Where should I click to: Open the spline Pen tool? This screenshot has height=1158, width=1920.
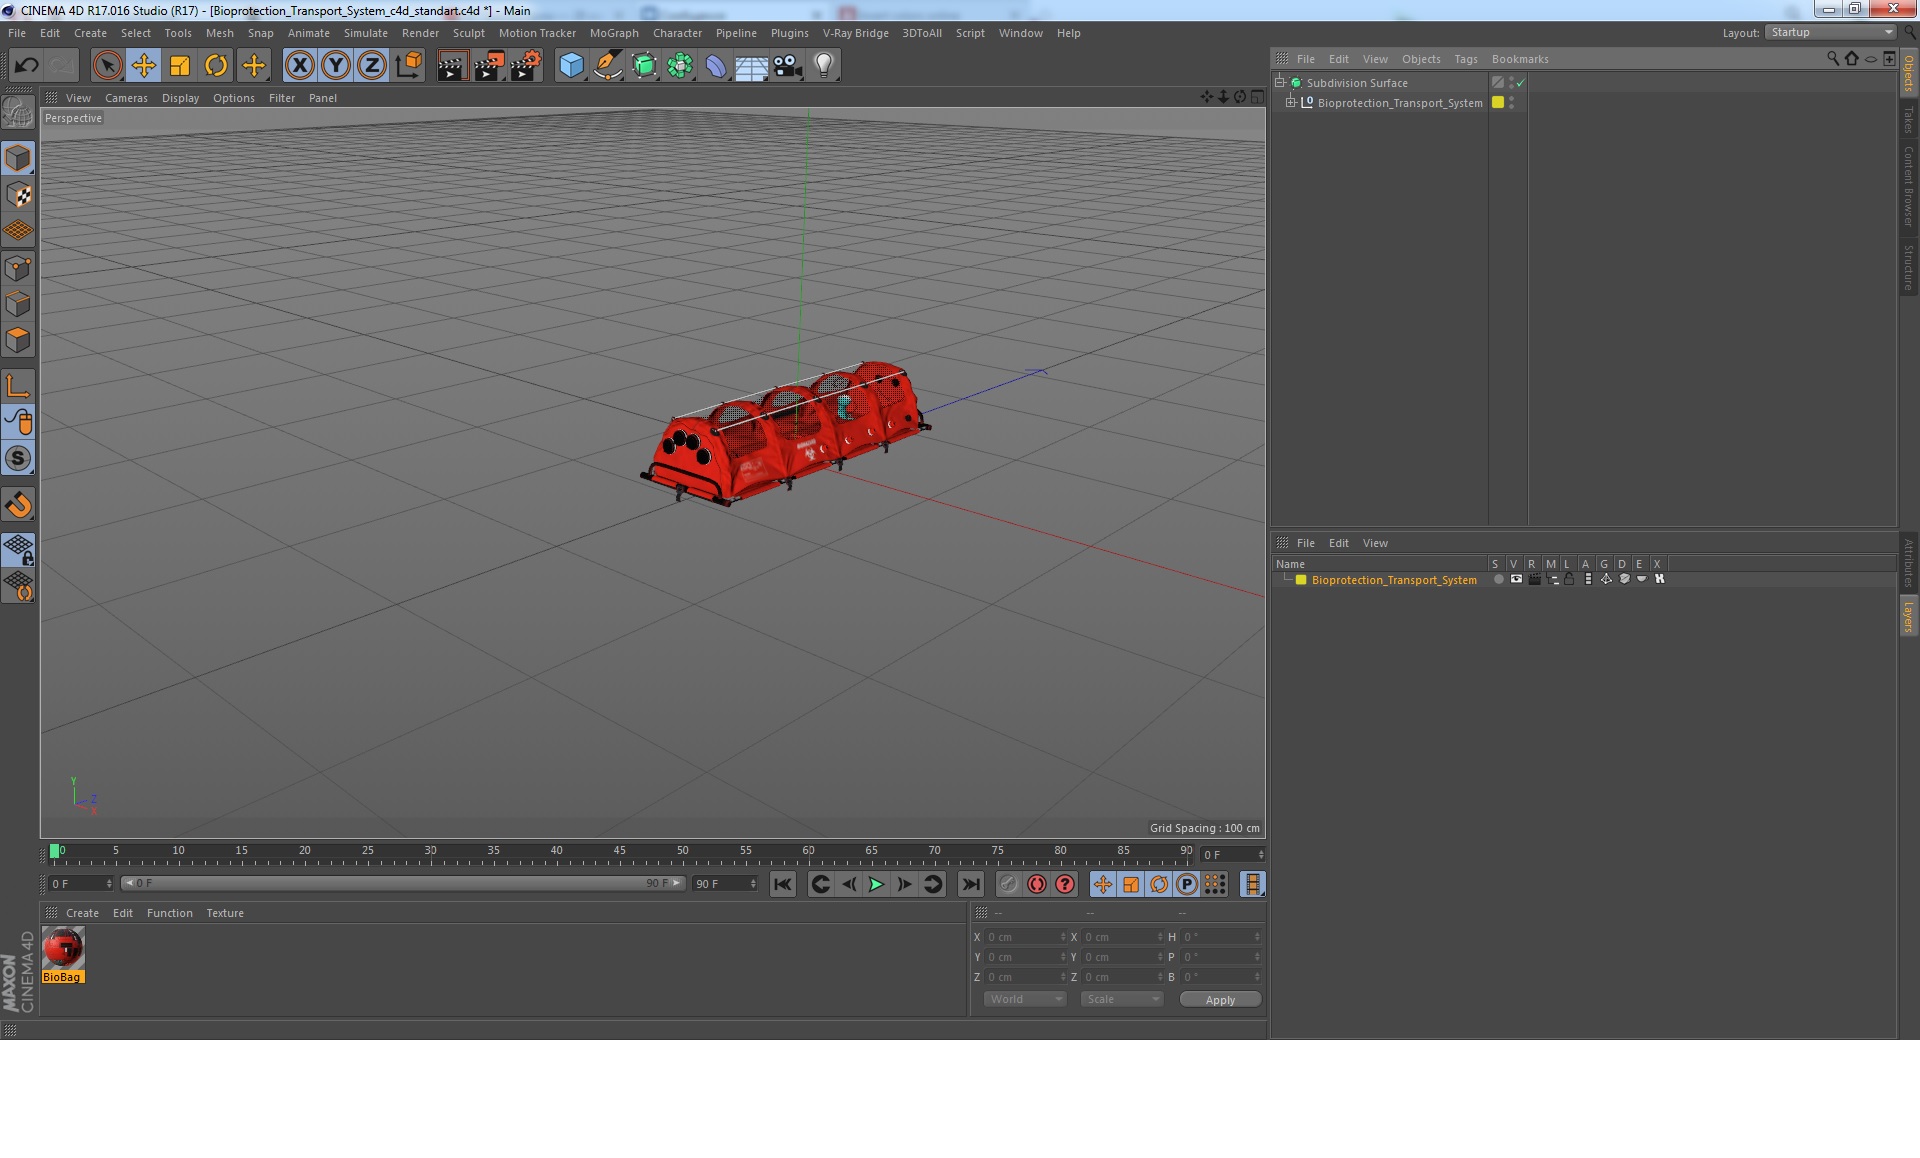click(607, 66)
